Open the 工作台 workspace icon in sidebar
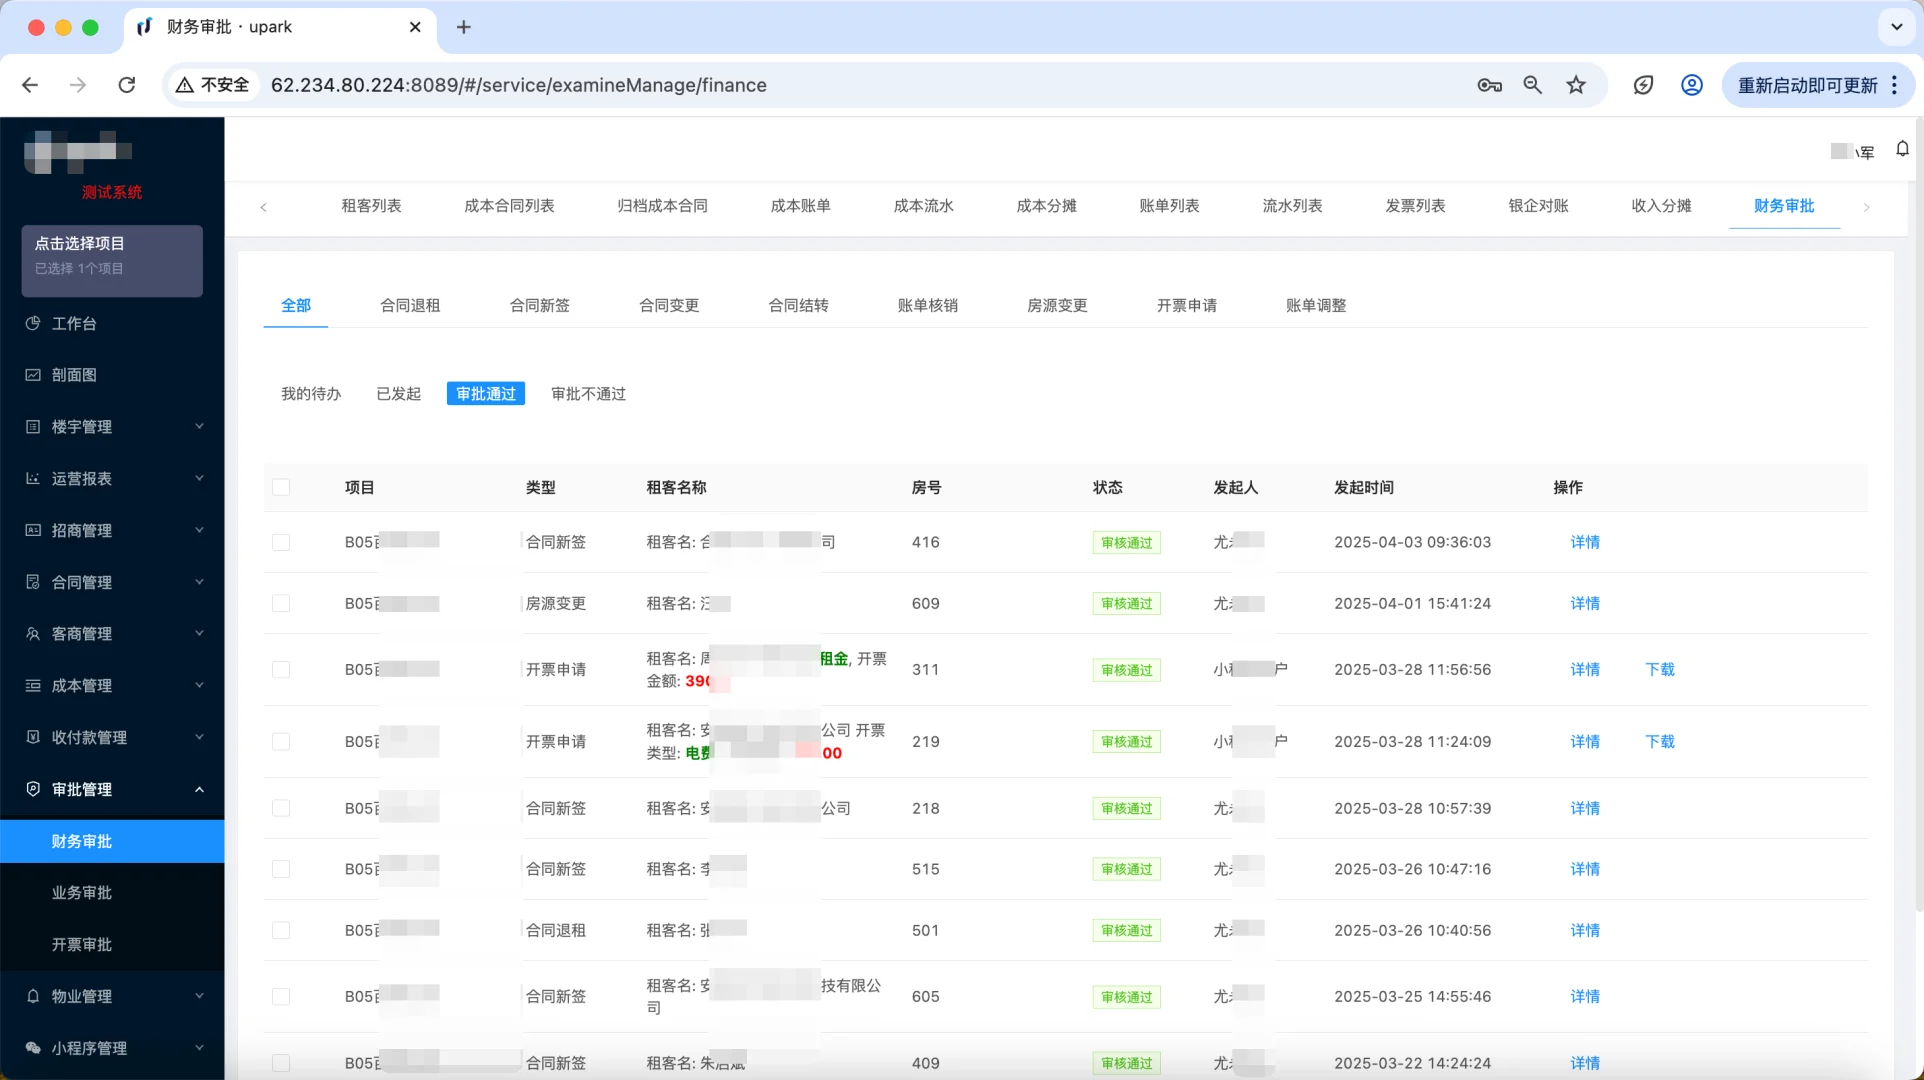 coord(32,323)
